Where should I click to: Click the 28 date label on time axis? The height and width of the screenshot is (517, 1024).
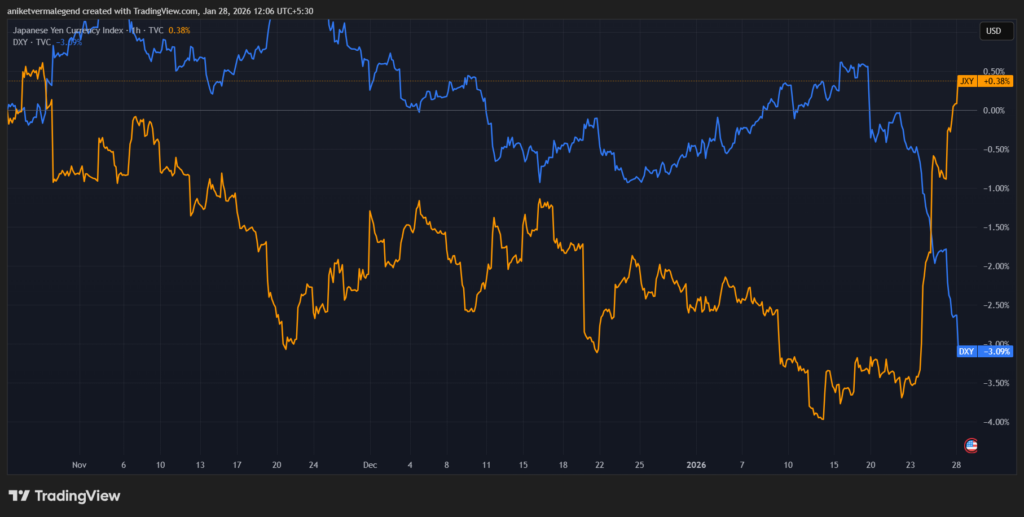pyautogui.click(x=955, y=465)
